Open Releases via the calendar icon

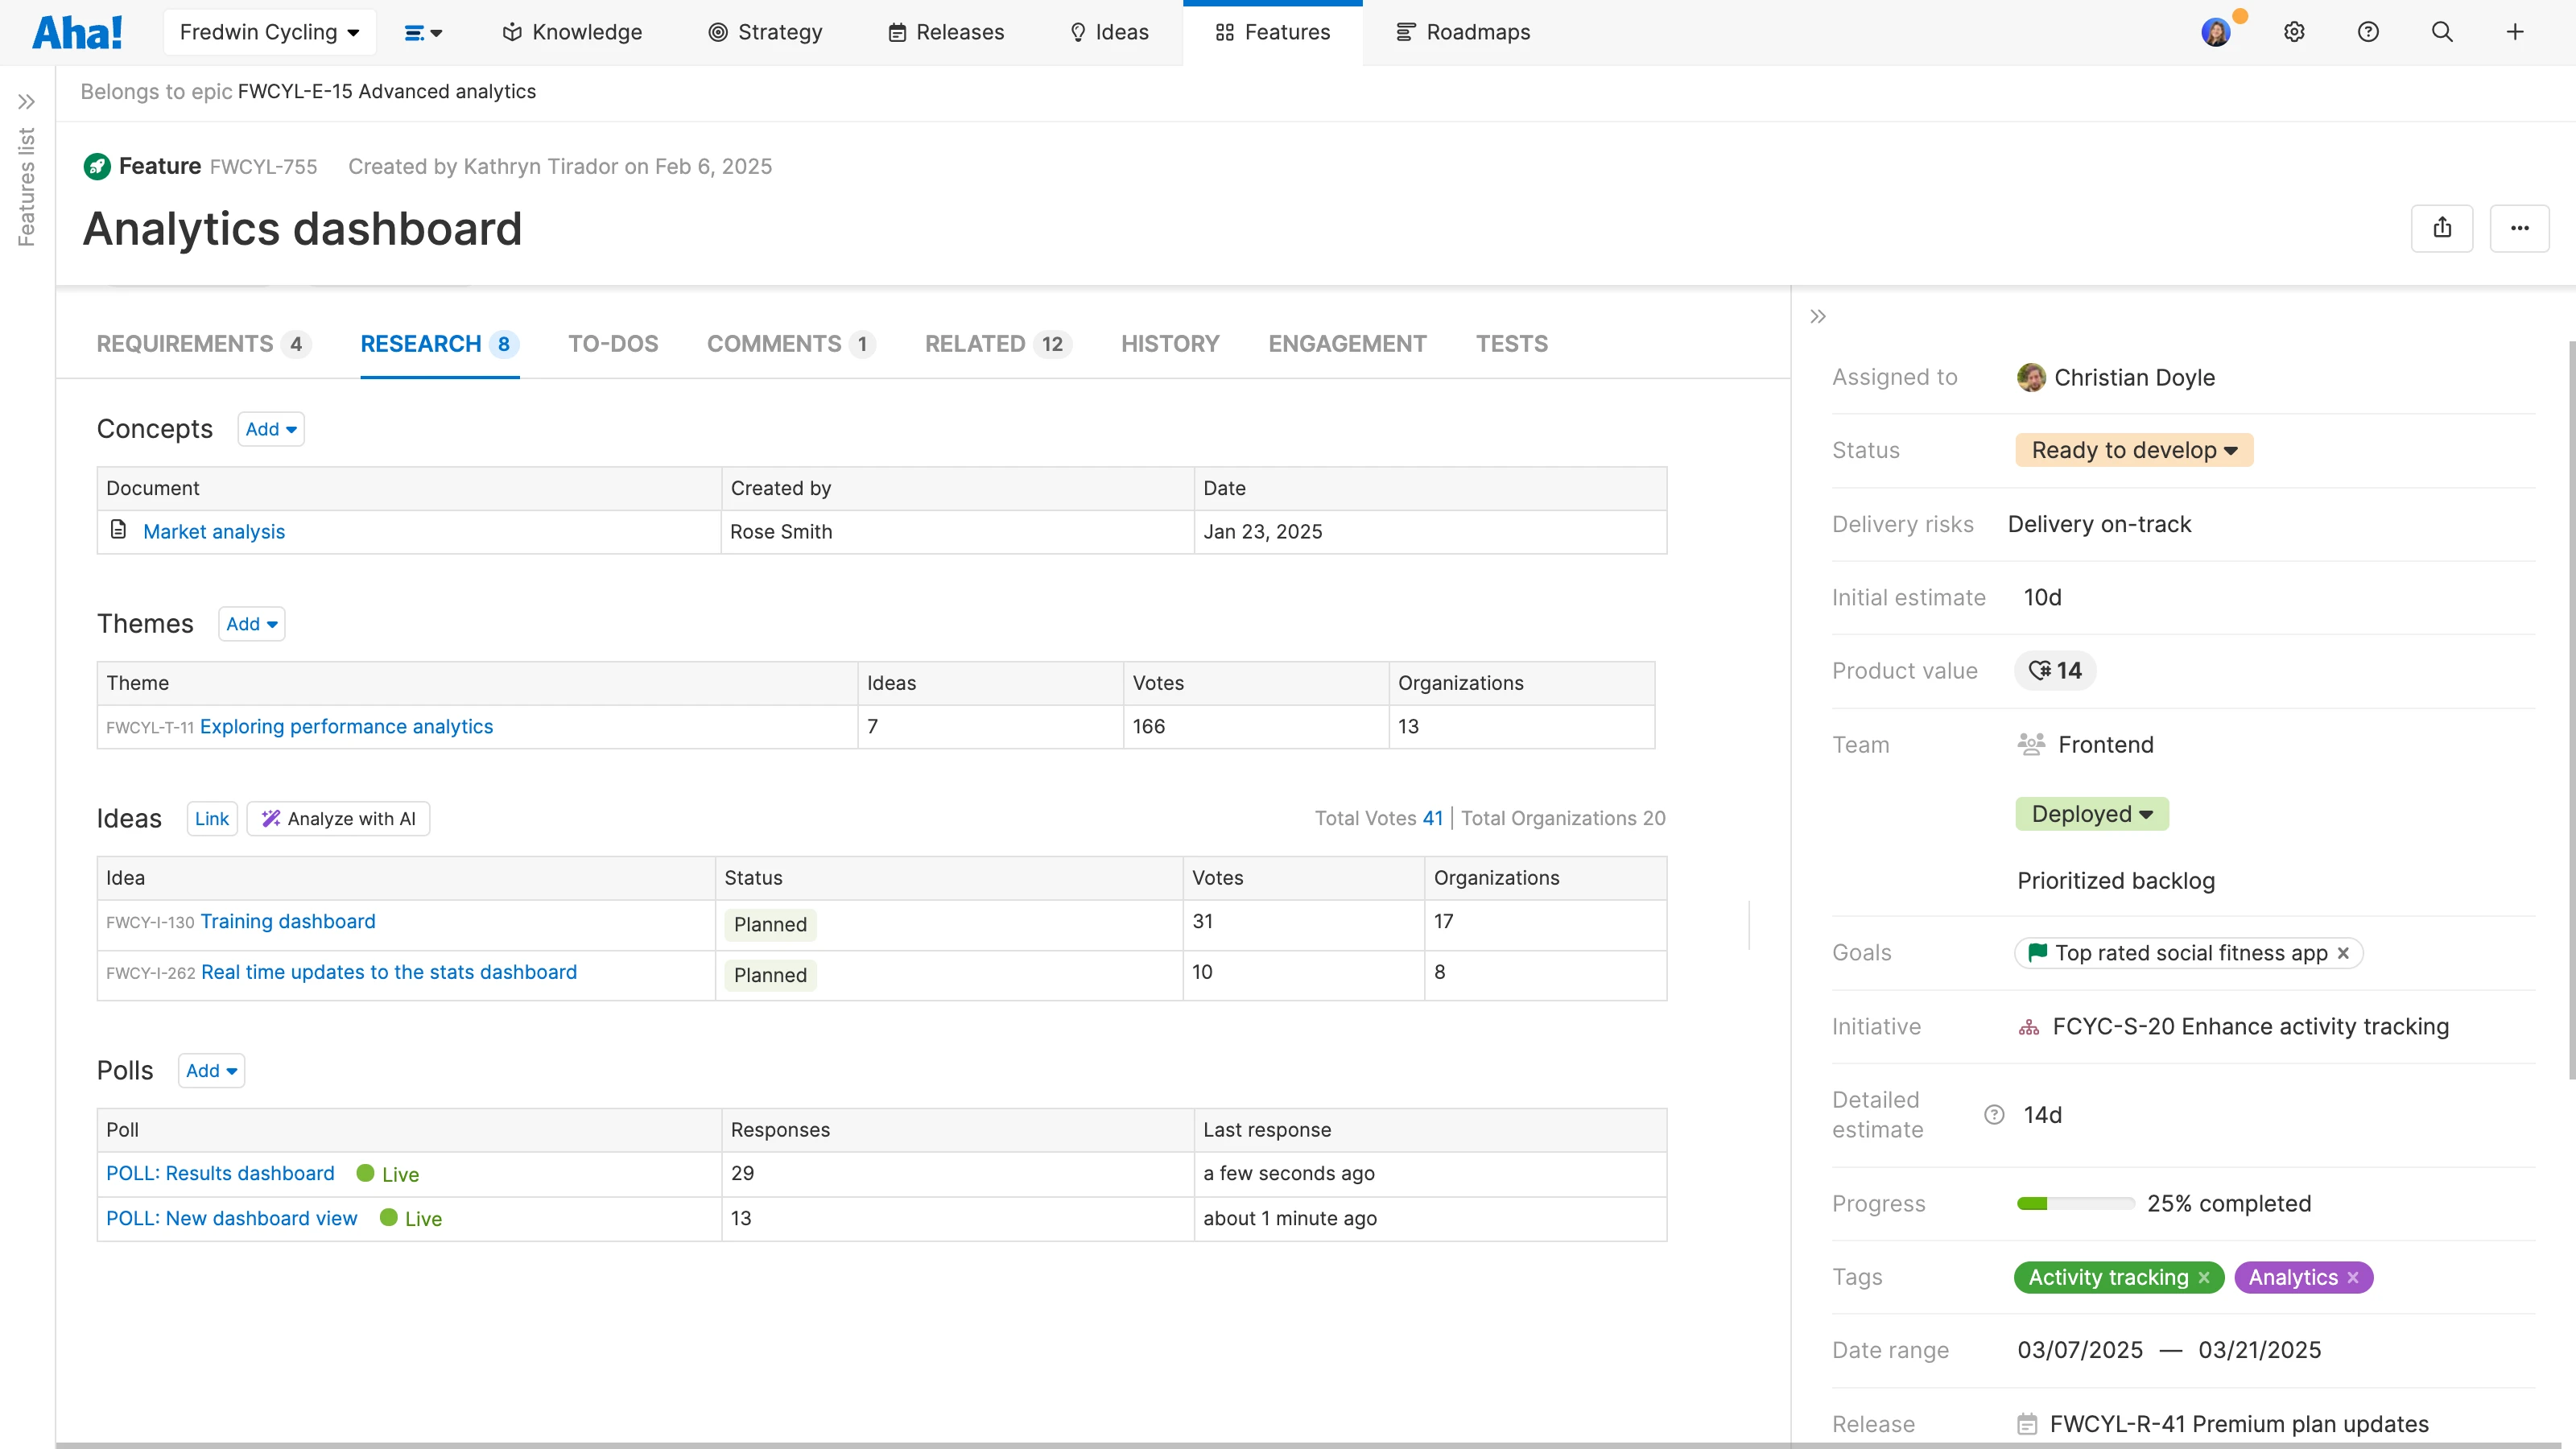(897, 31)
